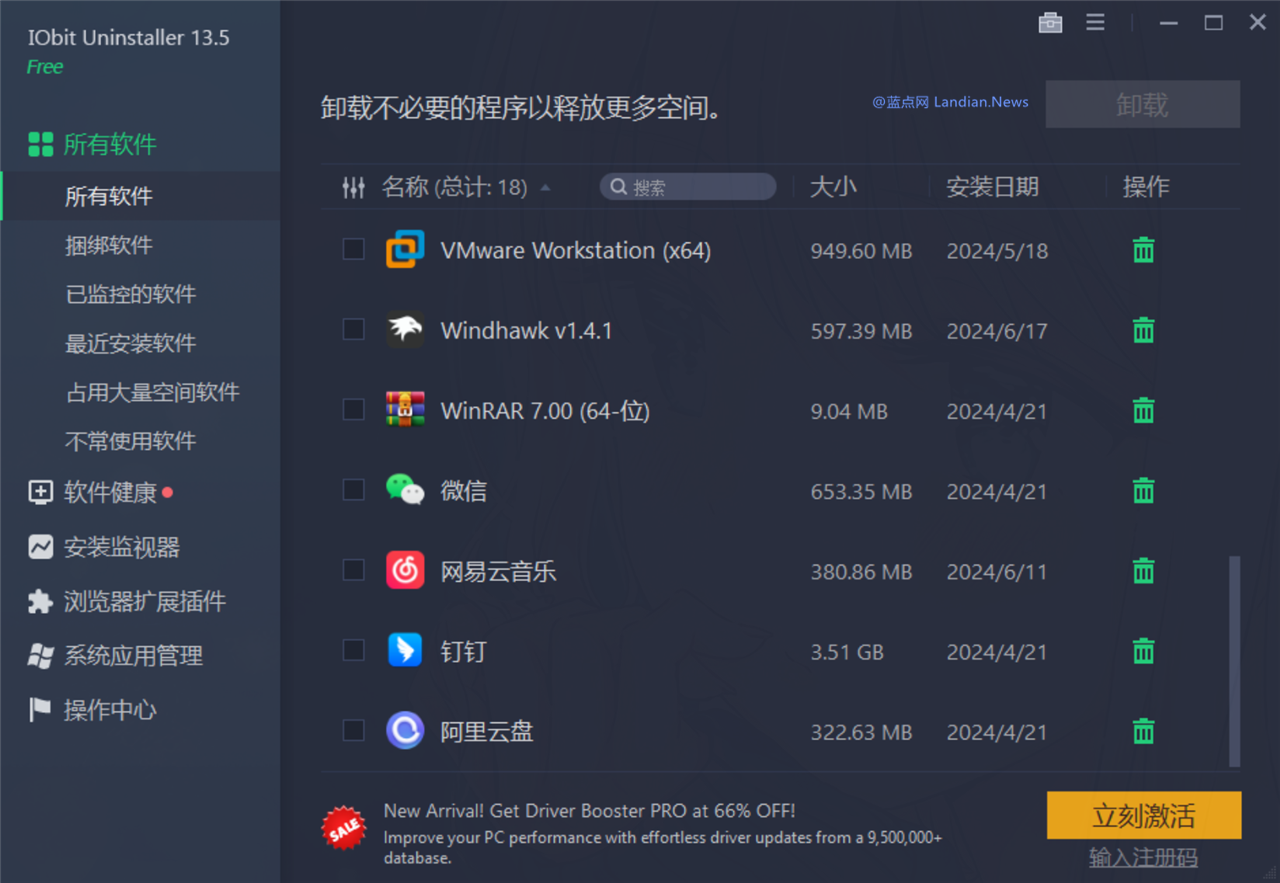Check the VMware Workstation (x64) checkbox
Screen dimensions: 1280x883
(x=354, y=249)
